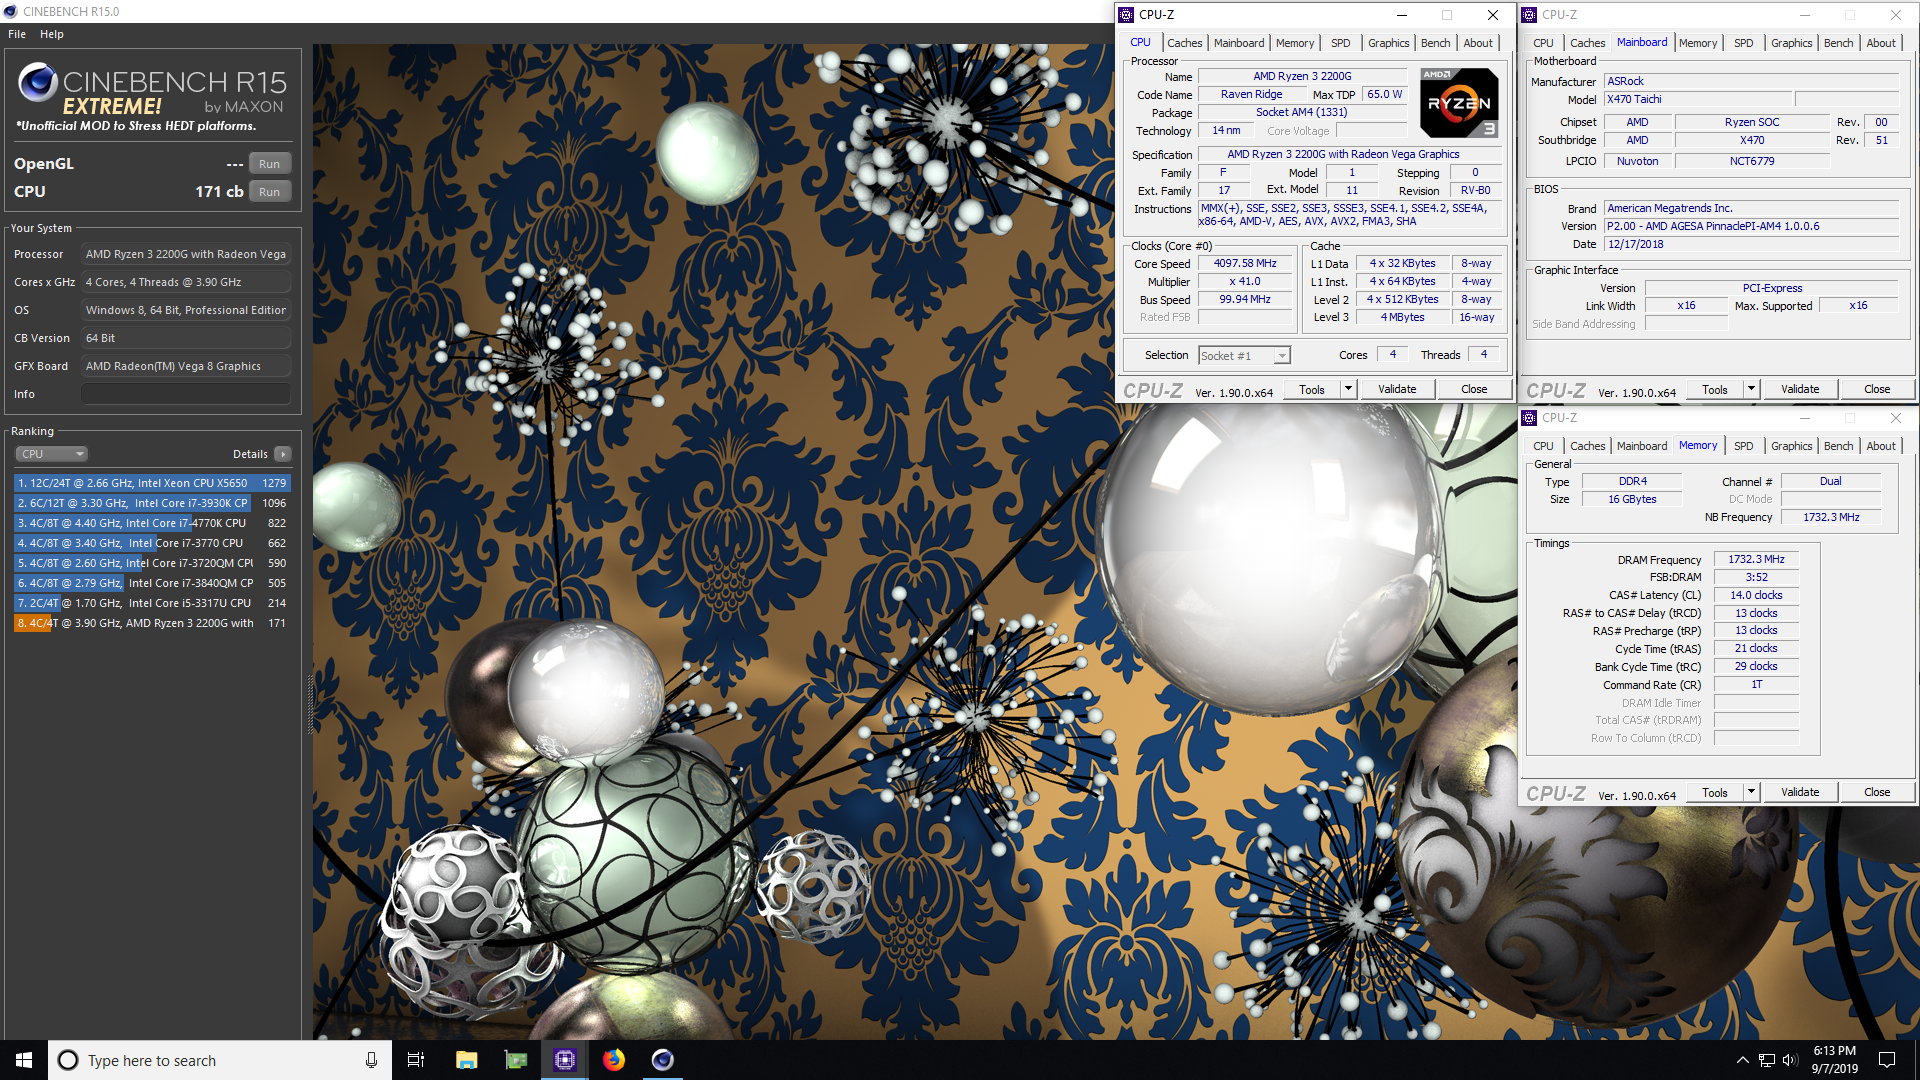Image resolution: width=1920 pixels, height=1080 pixels.
Task: Click Tools button in Memory window
Action: 1715,793
